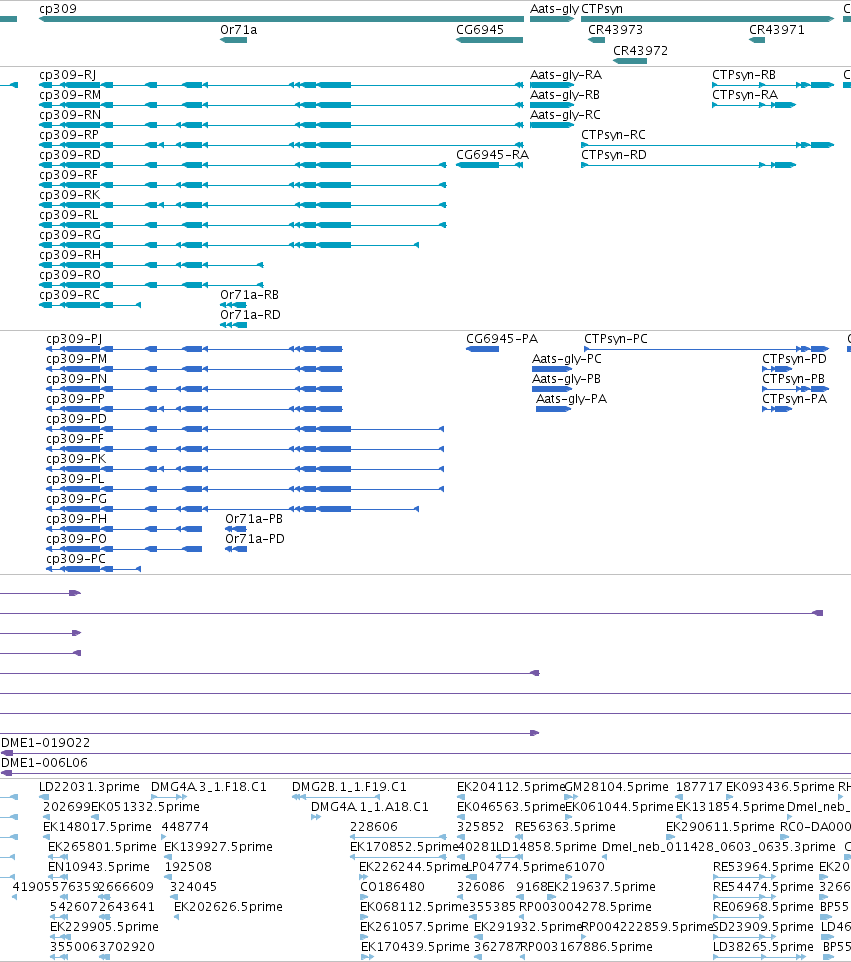The image size is (851, 962).
Task: Click the cp309-RG transcript label
Action: point(70,234)
